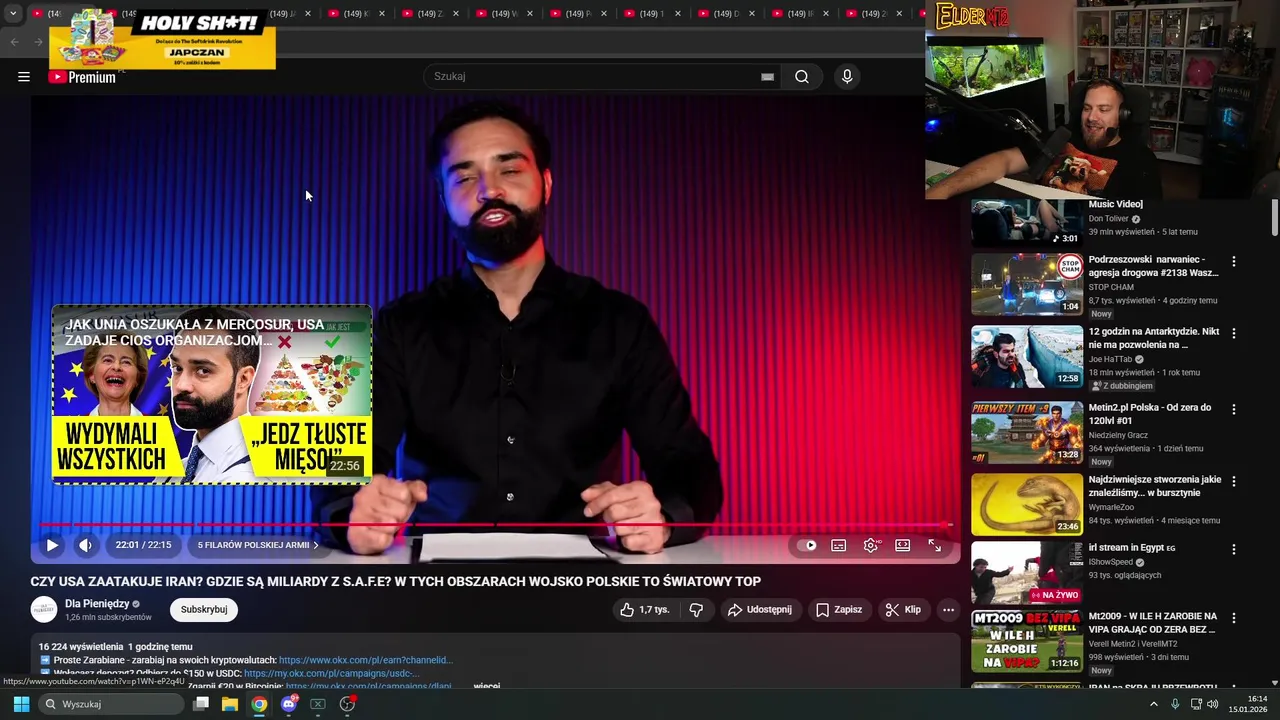Switch to the '(149) W' browser tab
Image resolution: width=1280 pixels, height=720 pixels.
coord(503,14)
